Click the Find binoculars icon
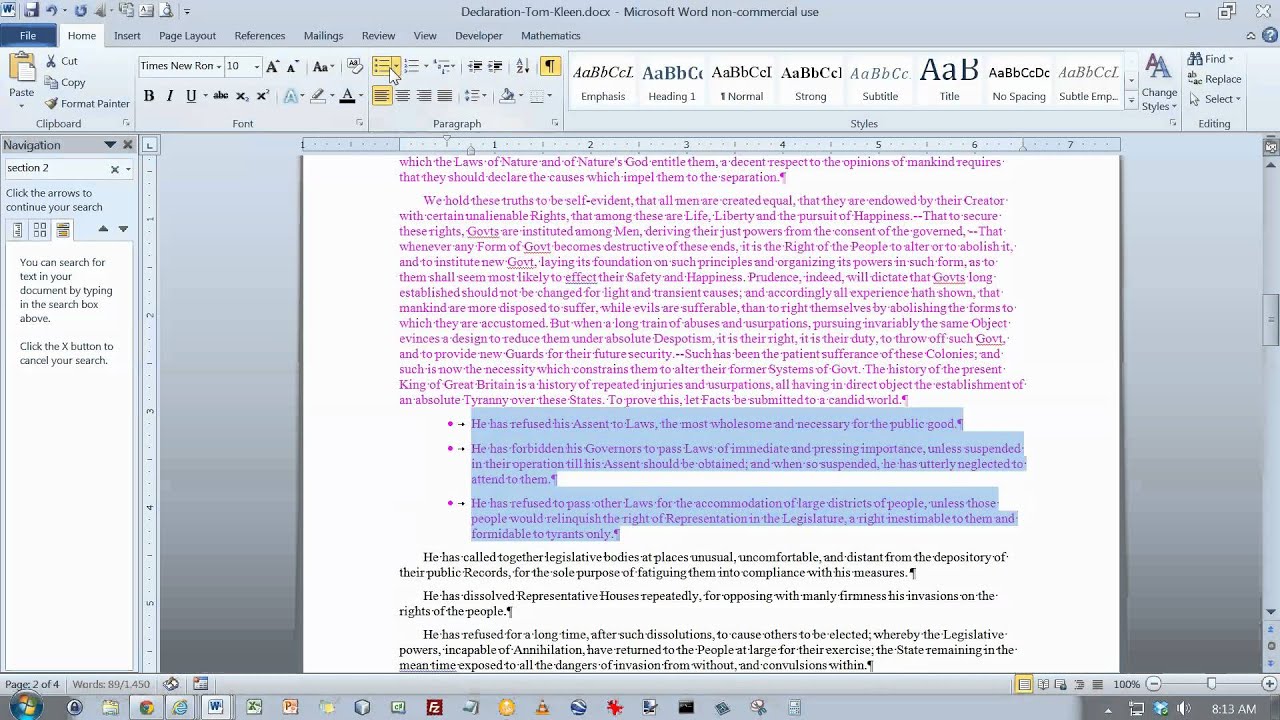Image resolution: width=1280 pixels, height=720 pixels. tap(1195, 59)
